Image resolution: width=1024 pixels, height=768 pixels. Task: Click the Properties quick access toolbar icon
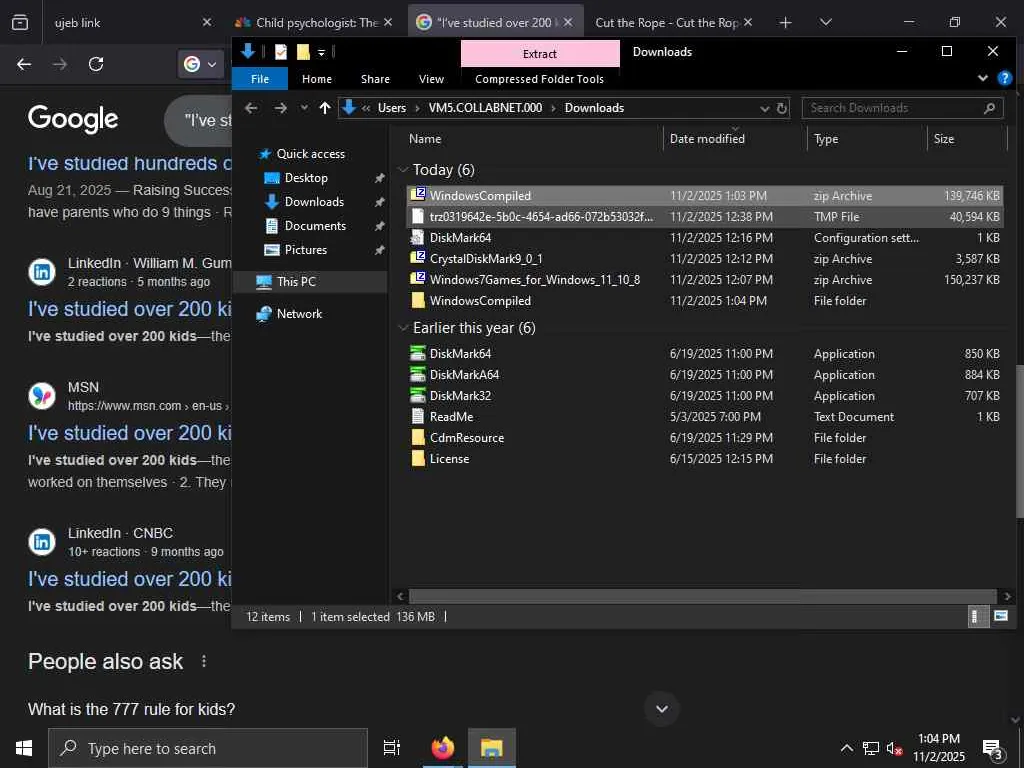point(281,52)
